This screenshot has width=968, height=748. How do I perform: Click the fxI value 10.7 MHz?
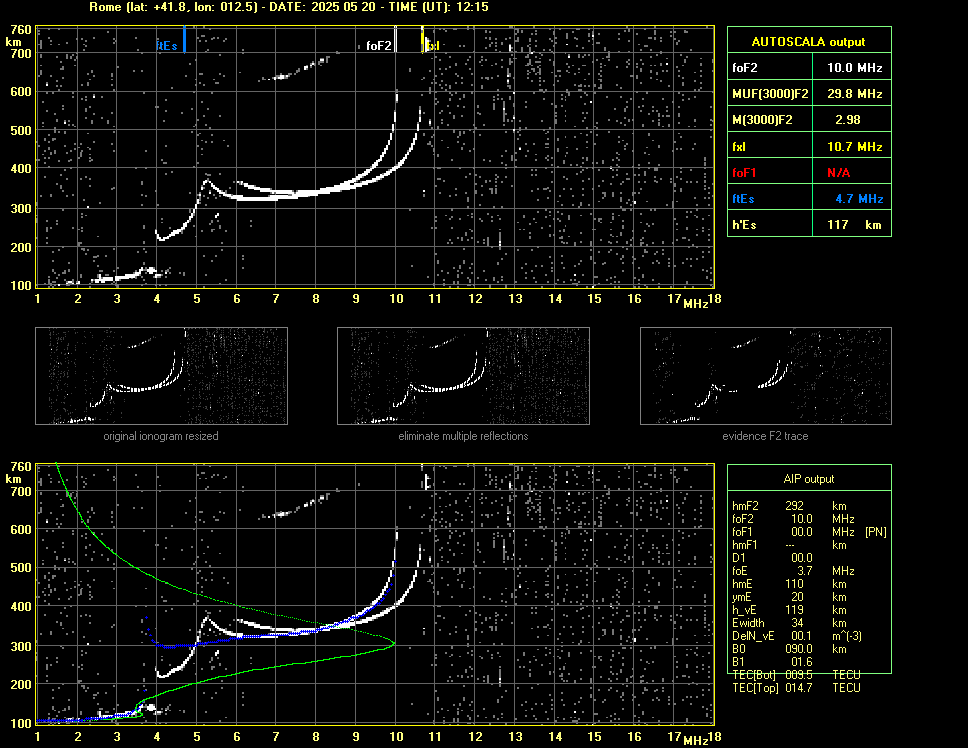[854, 147]
